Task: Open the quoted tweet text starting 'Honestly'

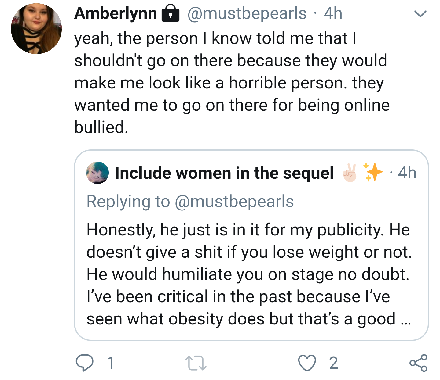Action: click(x=249, y=274)
